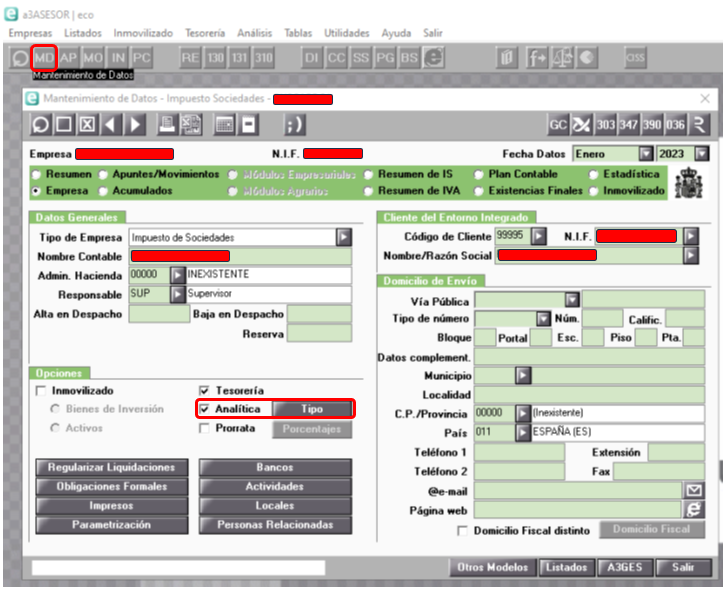725x589 pixels.
Task: Click the email envelope icon
Action: pos(694,491)
